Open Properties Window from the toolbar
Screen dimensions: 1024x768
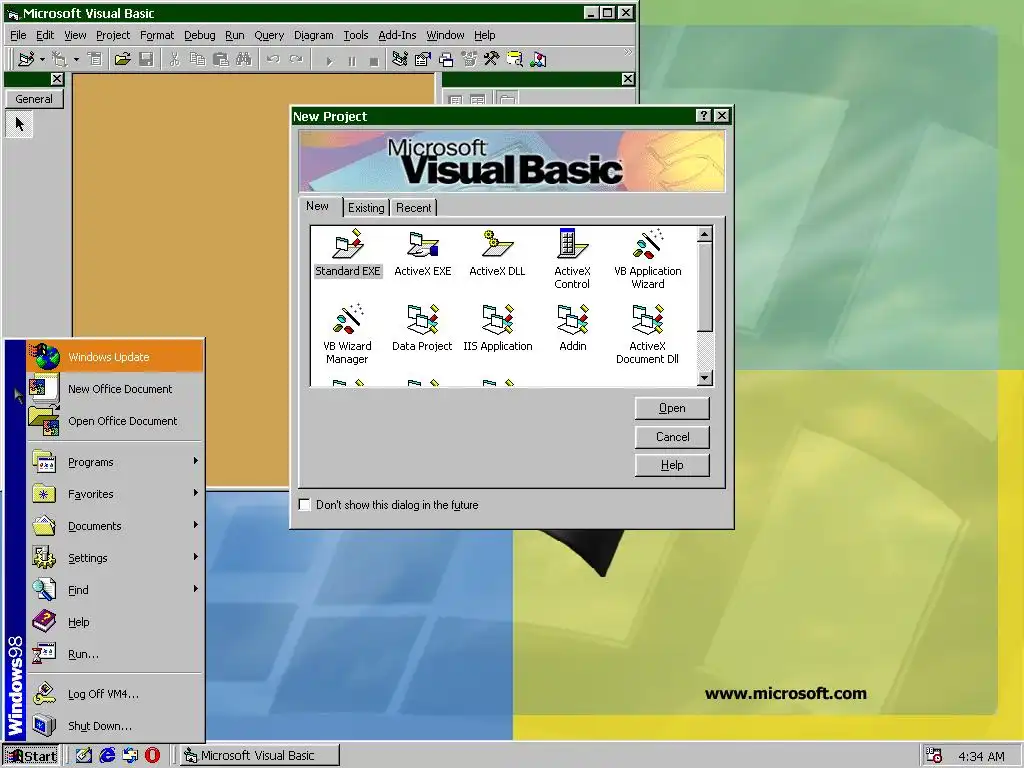click(x=423, y=59)
